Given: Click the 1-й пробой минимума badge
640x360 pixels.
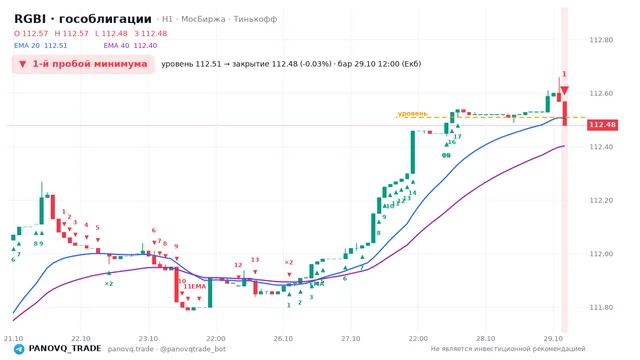Looking at the screenshot, I should pos(83,64).
